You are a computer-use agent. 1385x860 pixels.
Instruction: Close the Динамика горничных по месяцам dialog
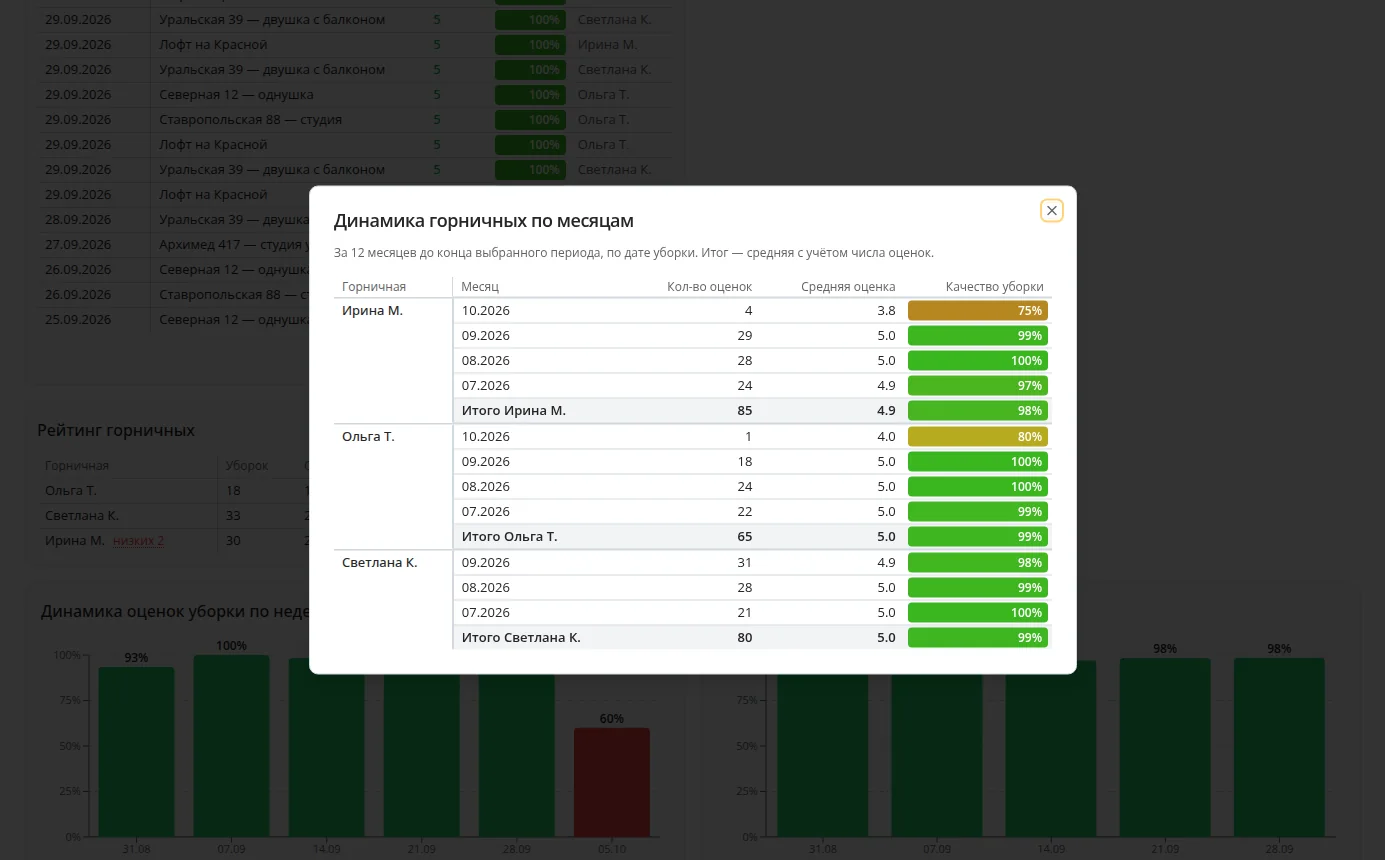tap(1051, 211)
